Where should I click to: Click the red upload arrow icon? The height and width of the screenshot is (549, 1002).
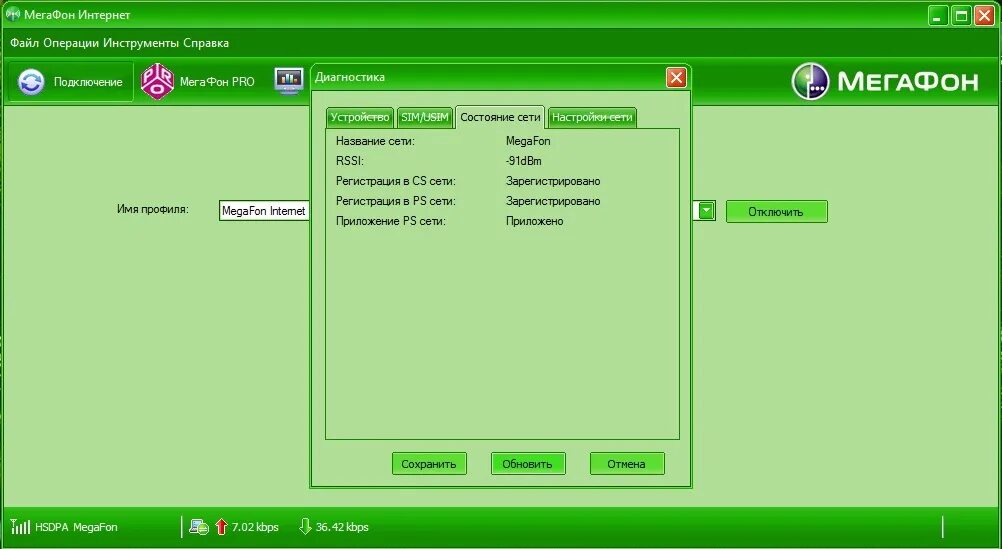pyautogui.click(x=221, y=527)
